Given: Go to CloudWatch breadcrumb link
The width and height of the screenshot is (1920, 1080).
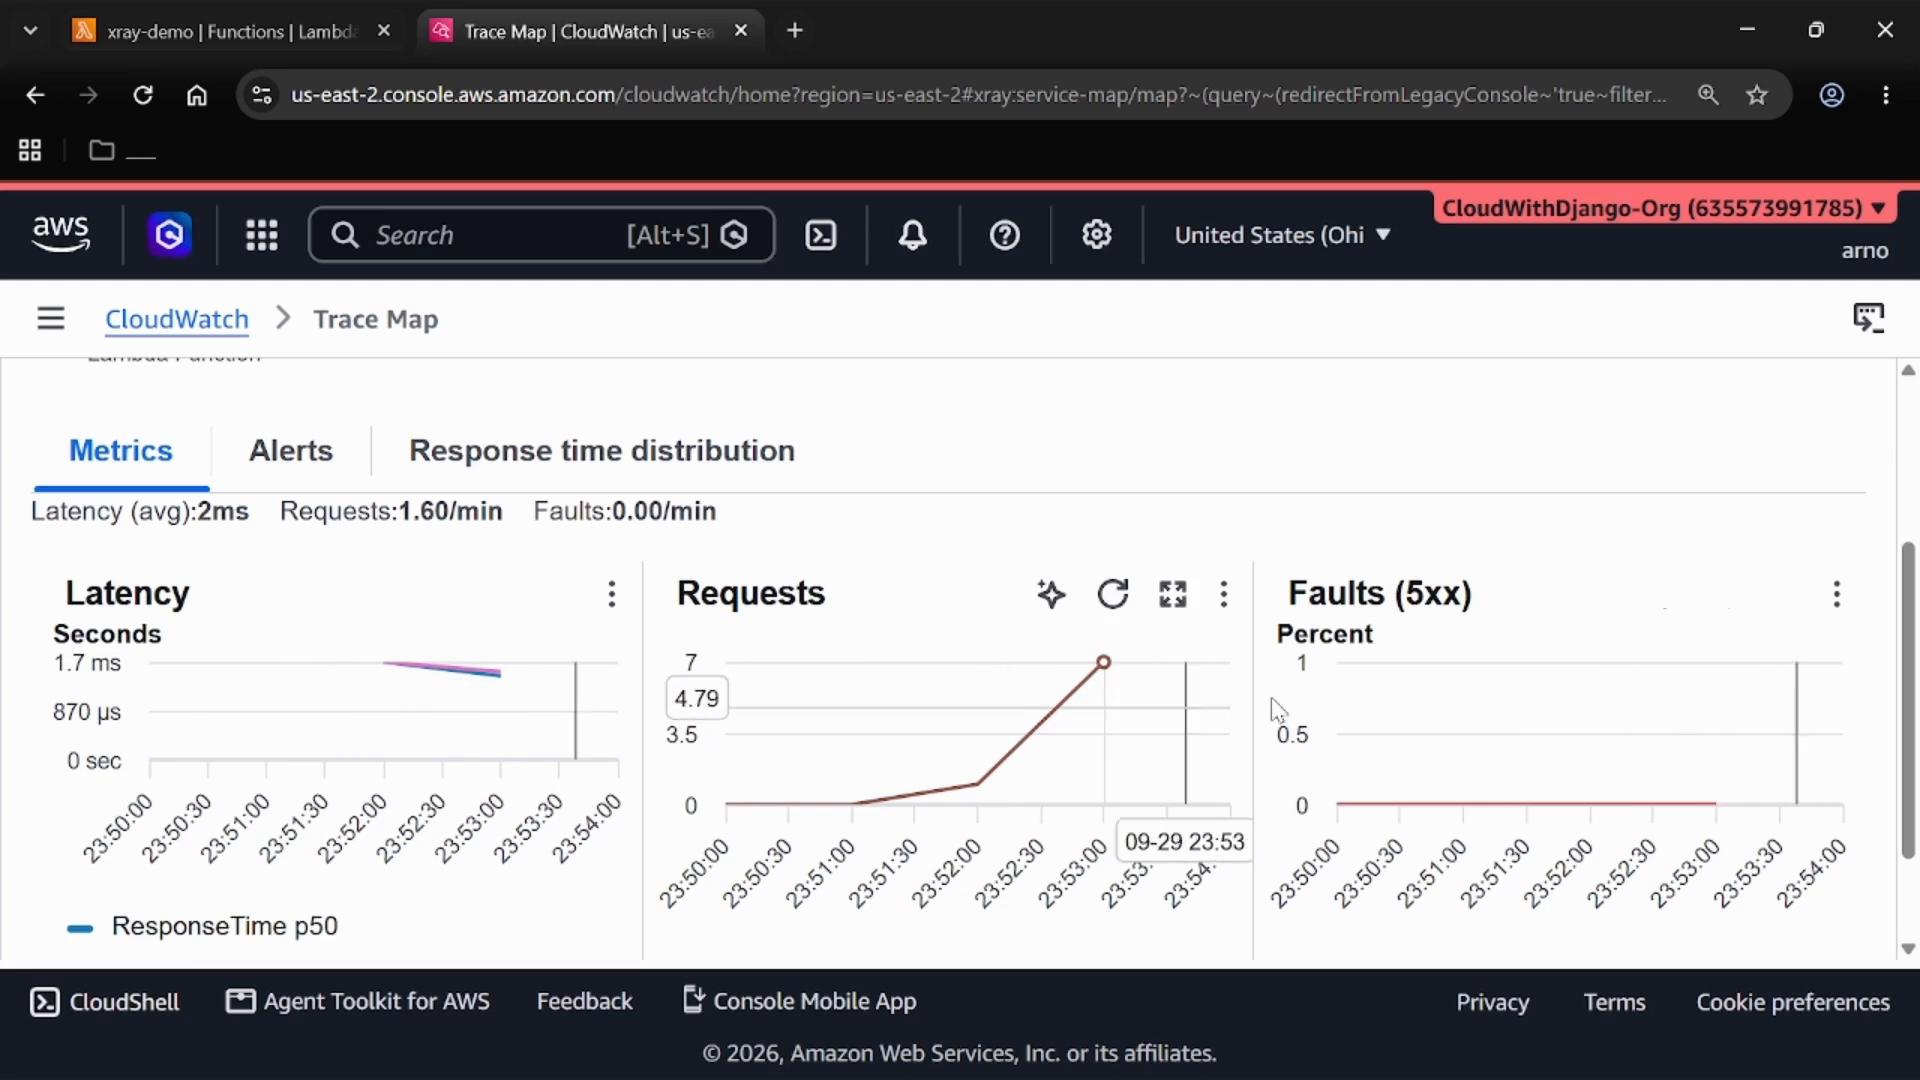Looking at the screenshot, I should click(177, 319).
